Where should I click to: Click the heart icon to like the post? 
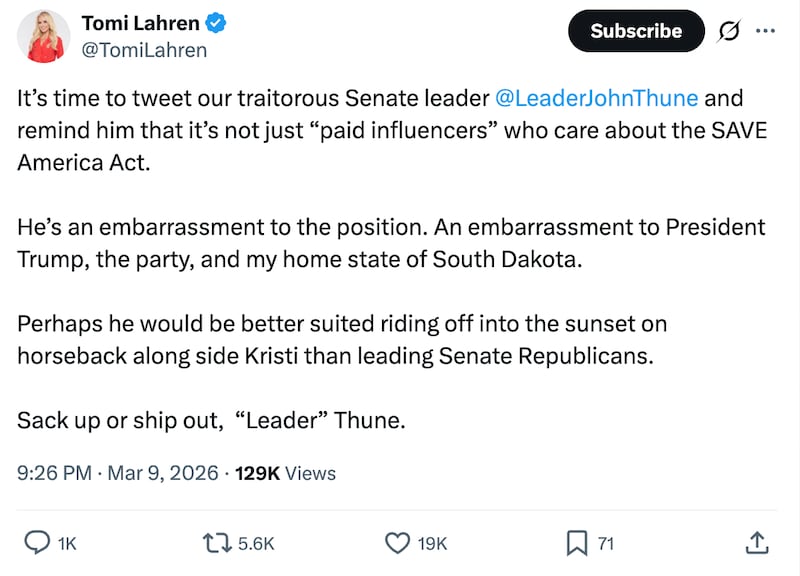397,543
